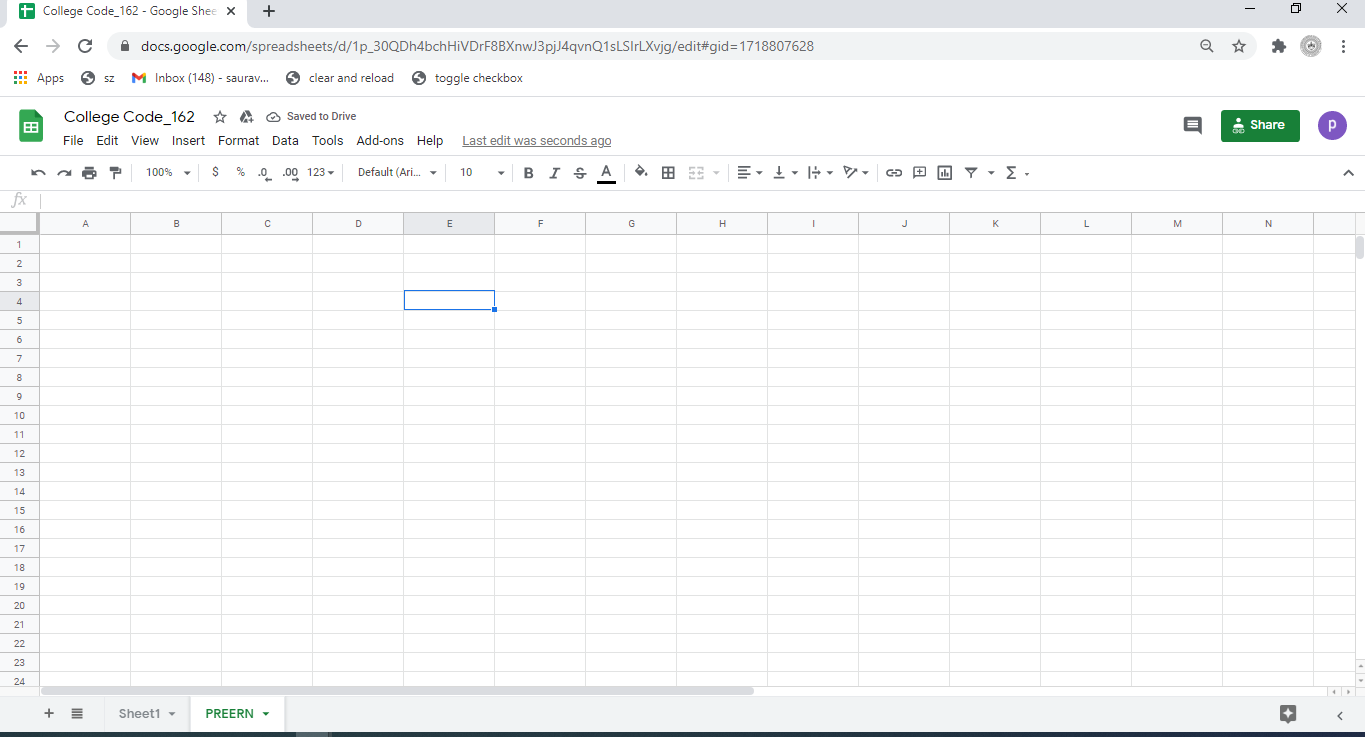
Task: Star the College Code_162 document
Action: (220, 117)
